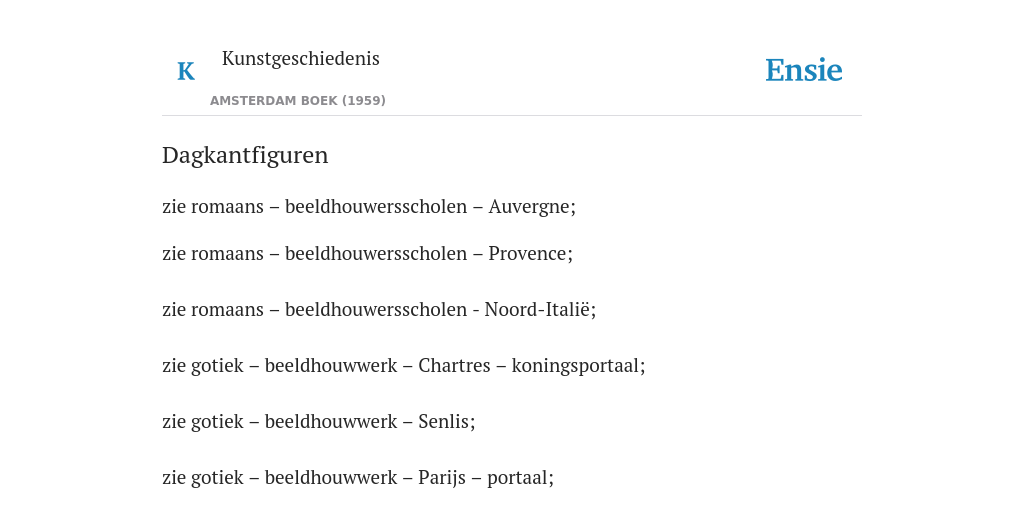This screenshot has height=512, width=1024.
Task: Click the Parijs portaal reference line
Action: 358,478
